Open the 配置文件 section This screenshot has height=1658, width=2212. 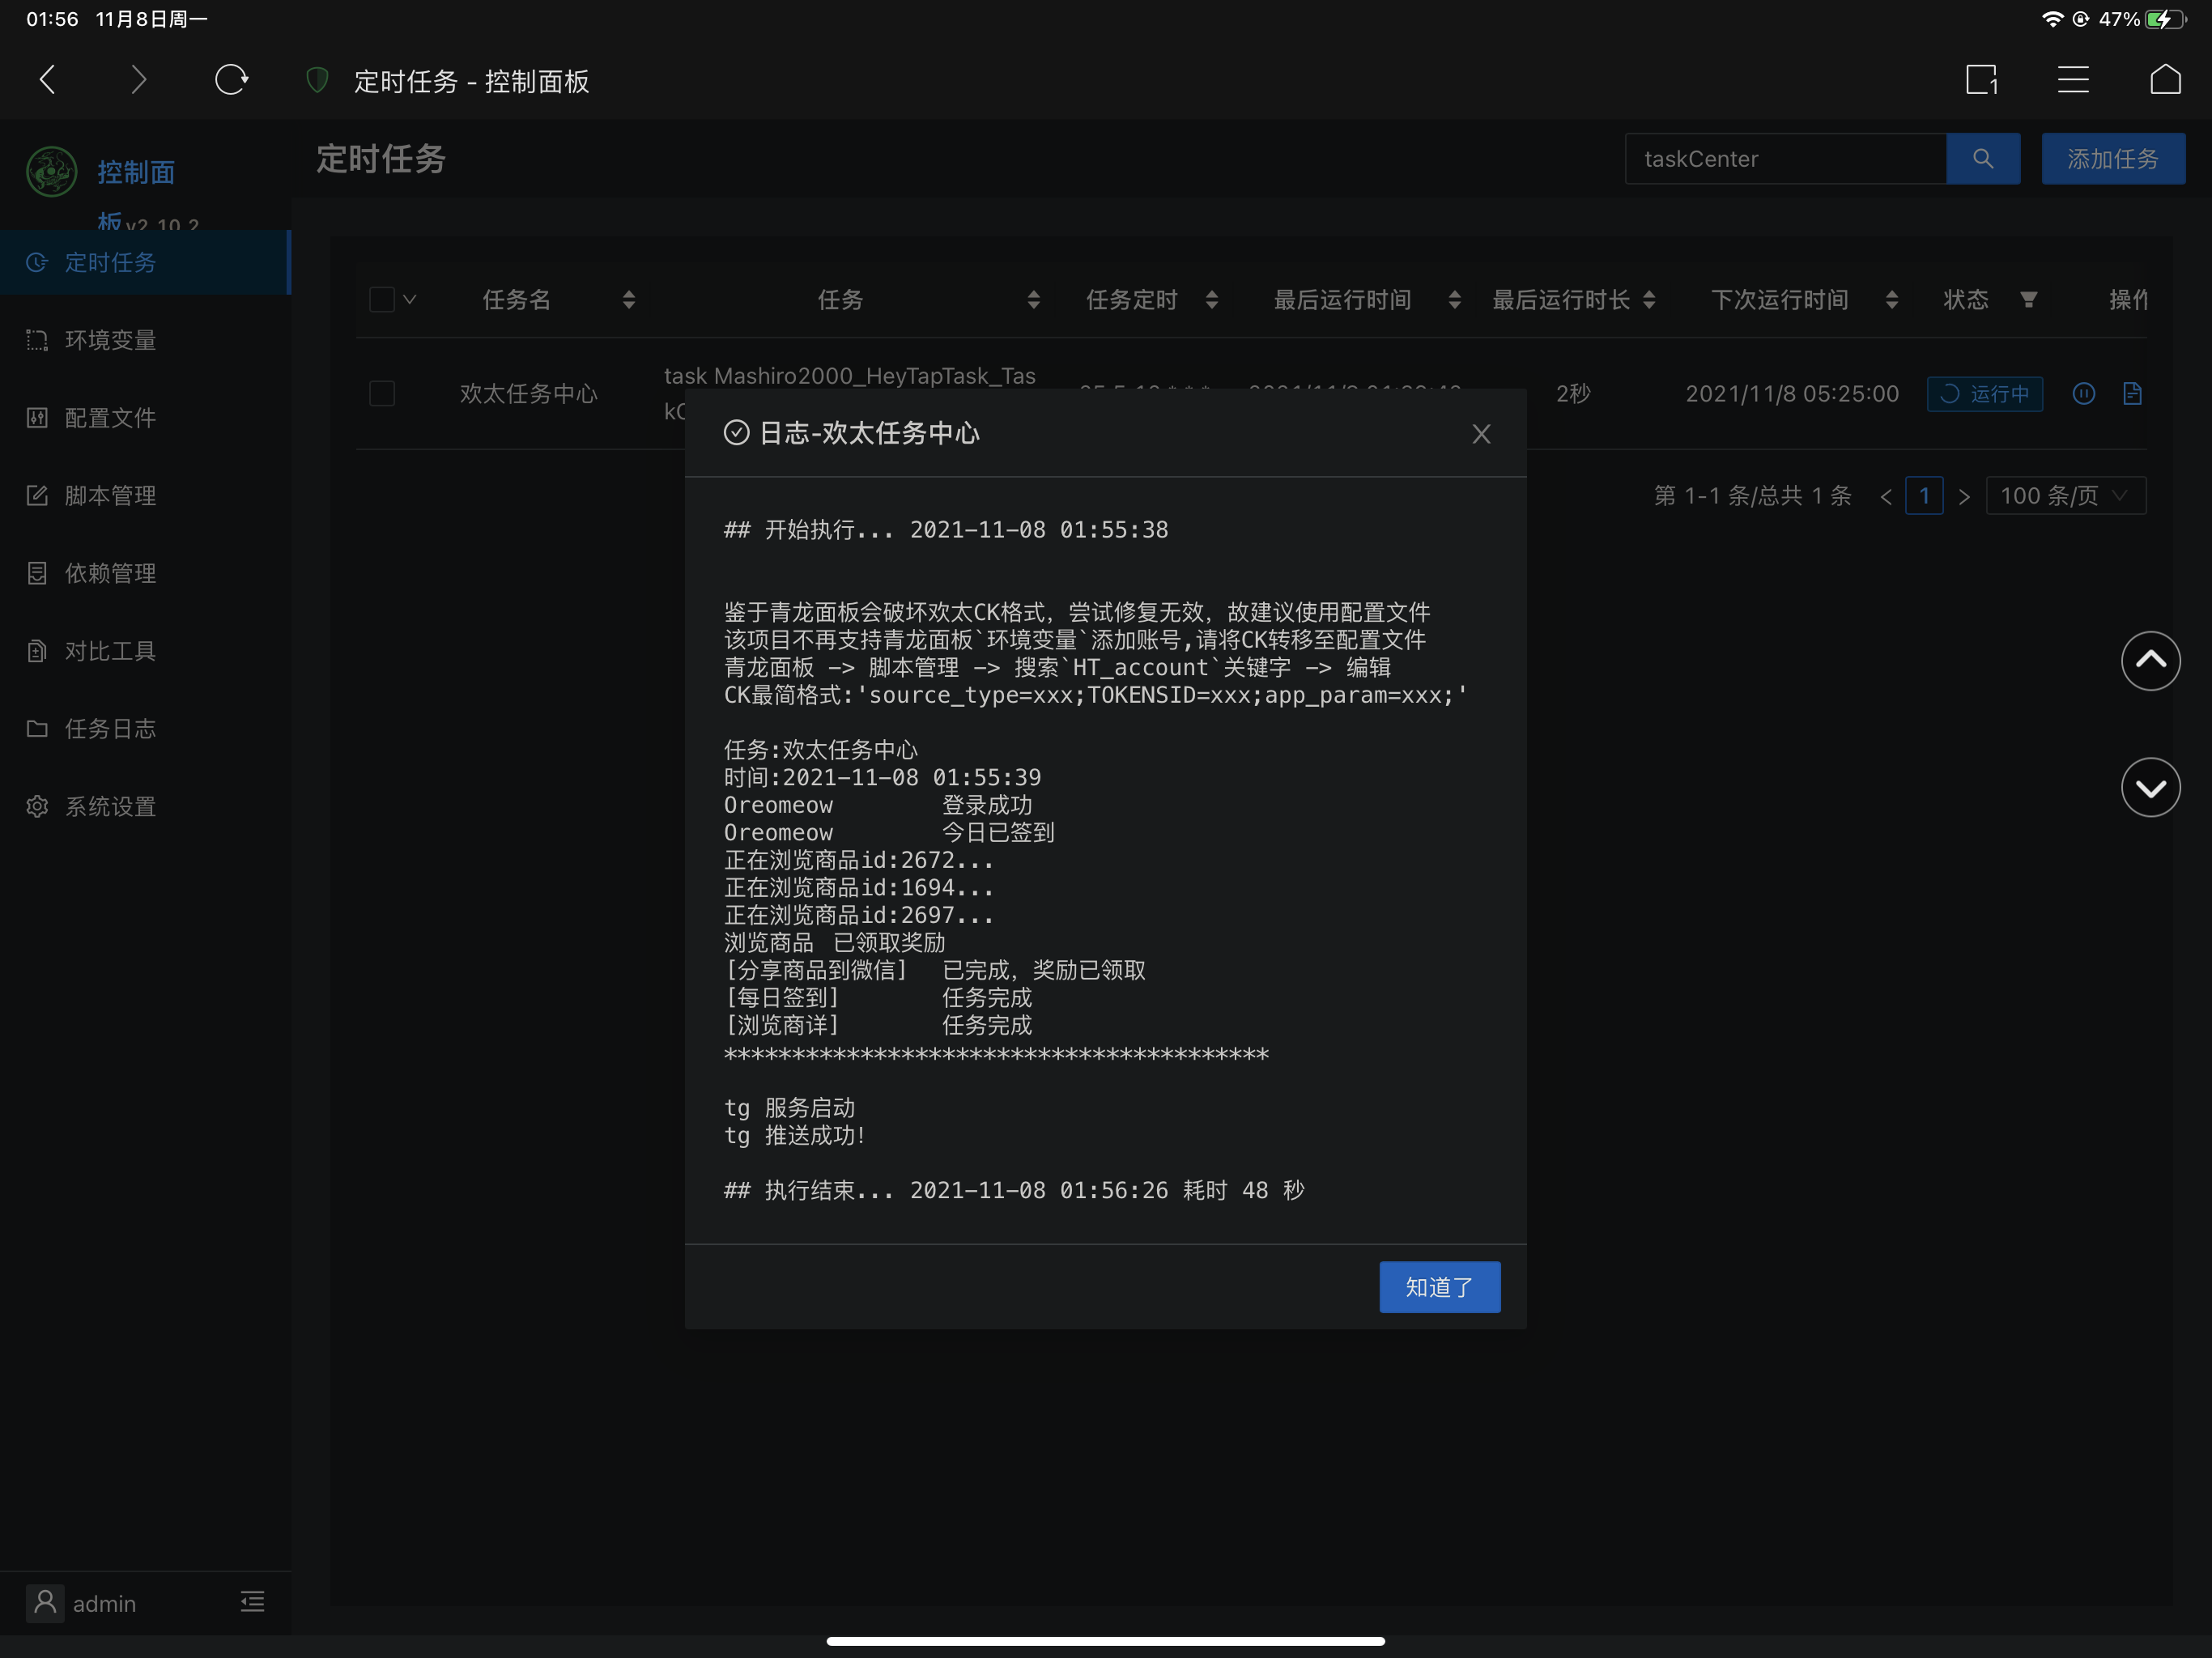110,417
